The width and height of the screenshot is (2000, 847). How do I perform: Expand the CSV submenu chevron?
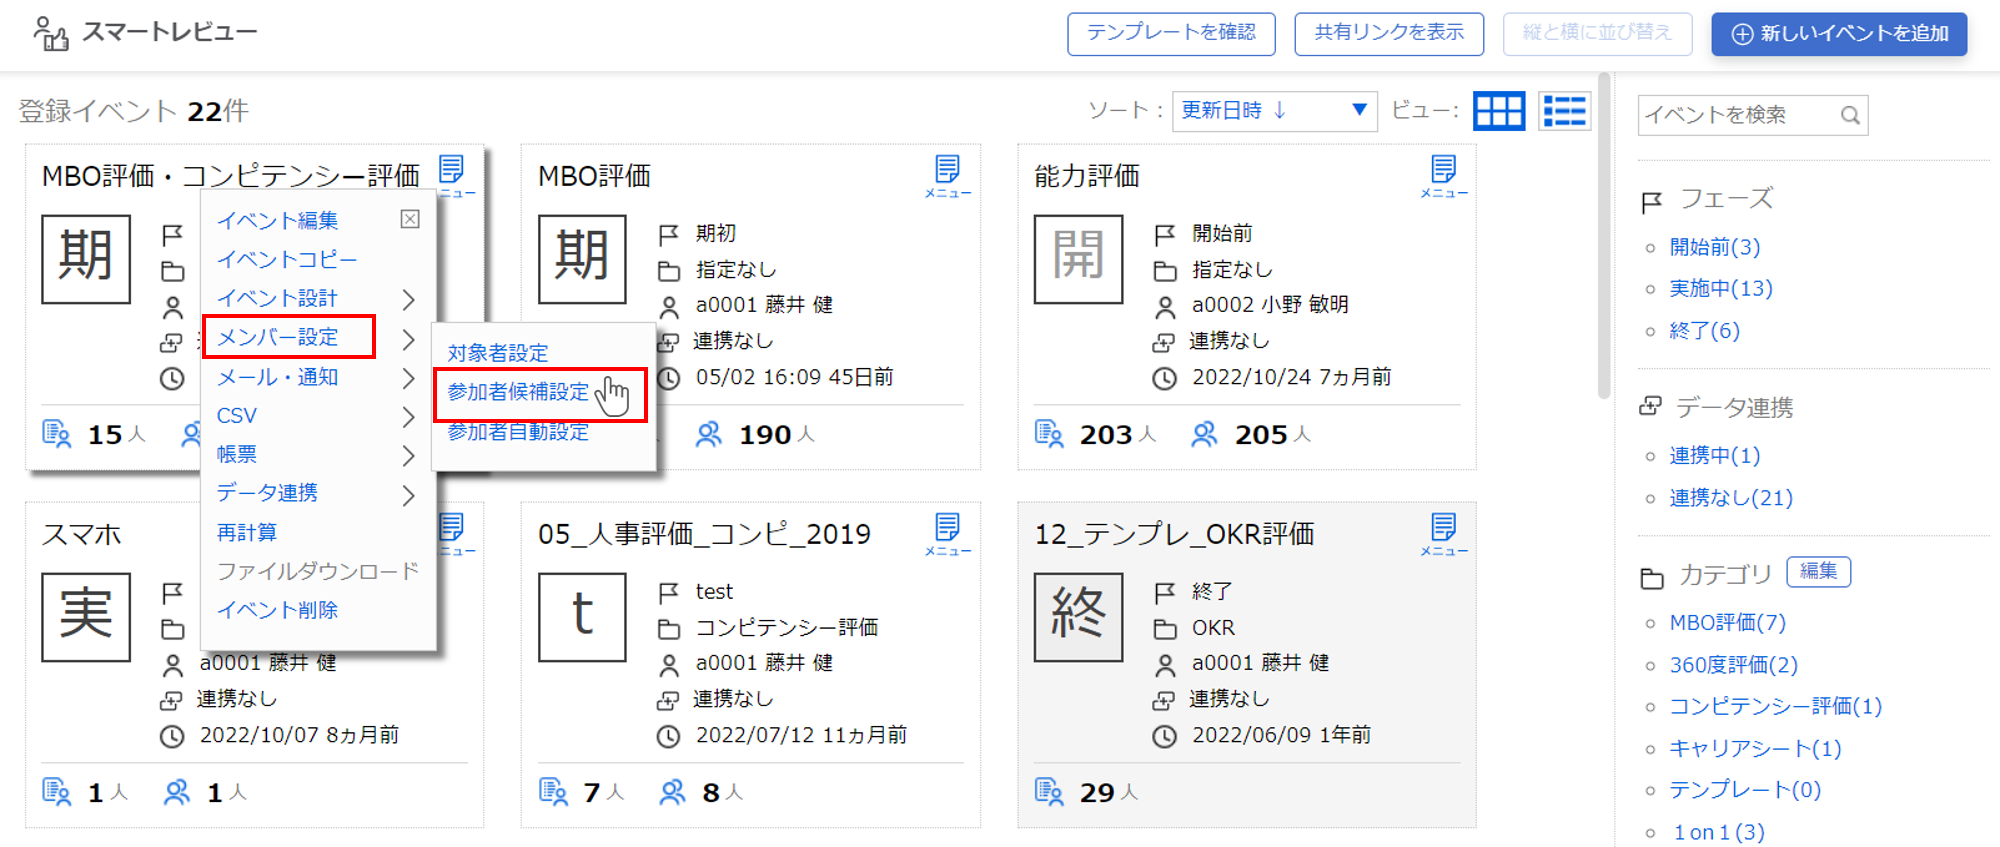(x=408, y=416)
